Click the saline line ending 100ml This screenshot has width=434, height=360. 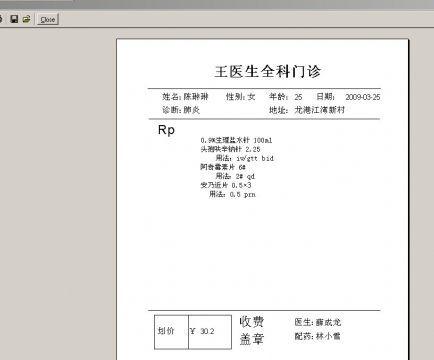click(236, 140)
